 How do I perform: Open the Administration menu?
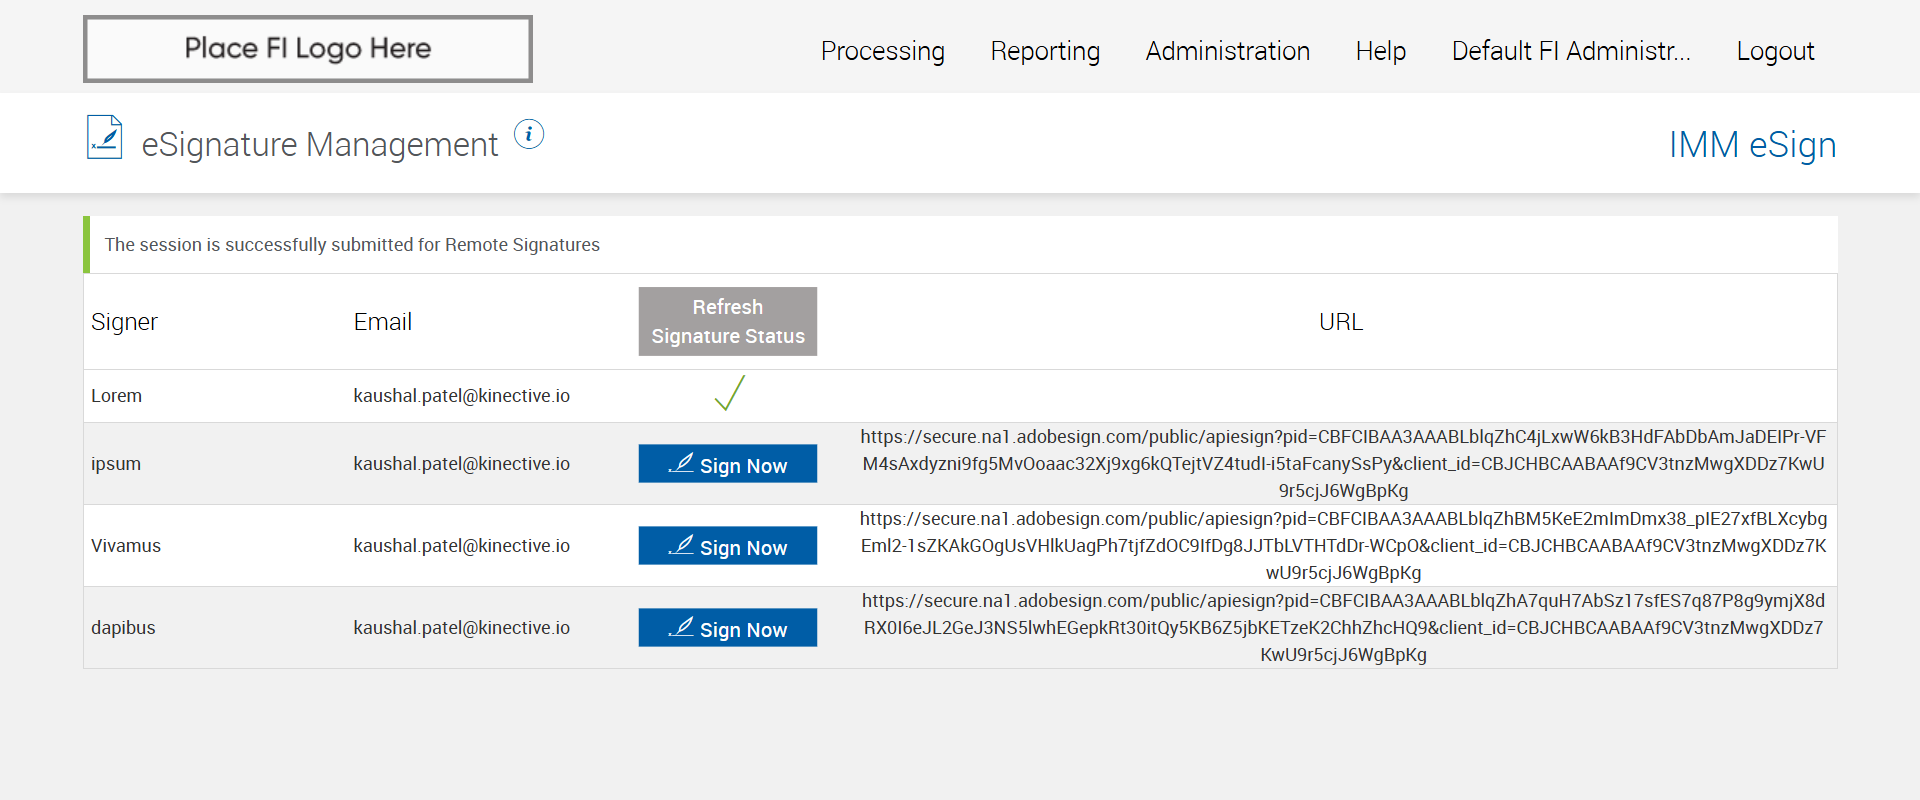(1227, 51)
